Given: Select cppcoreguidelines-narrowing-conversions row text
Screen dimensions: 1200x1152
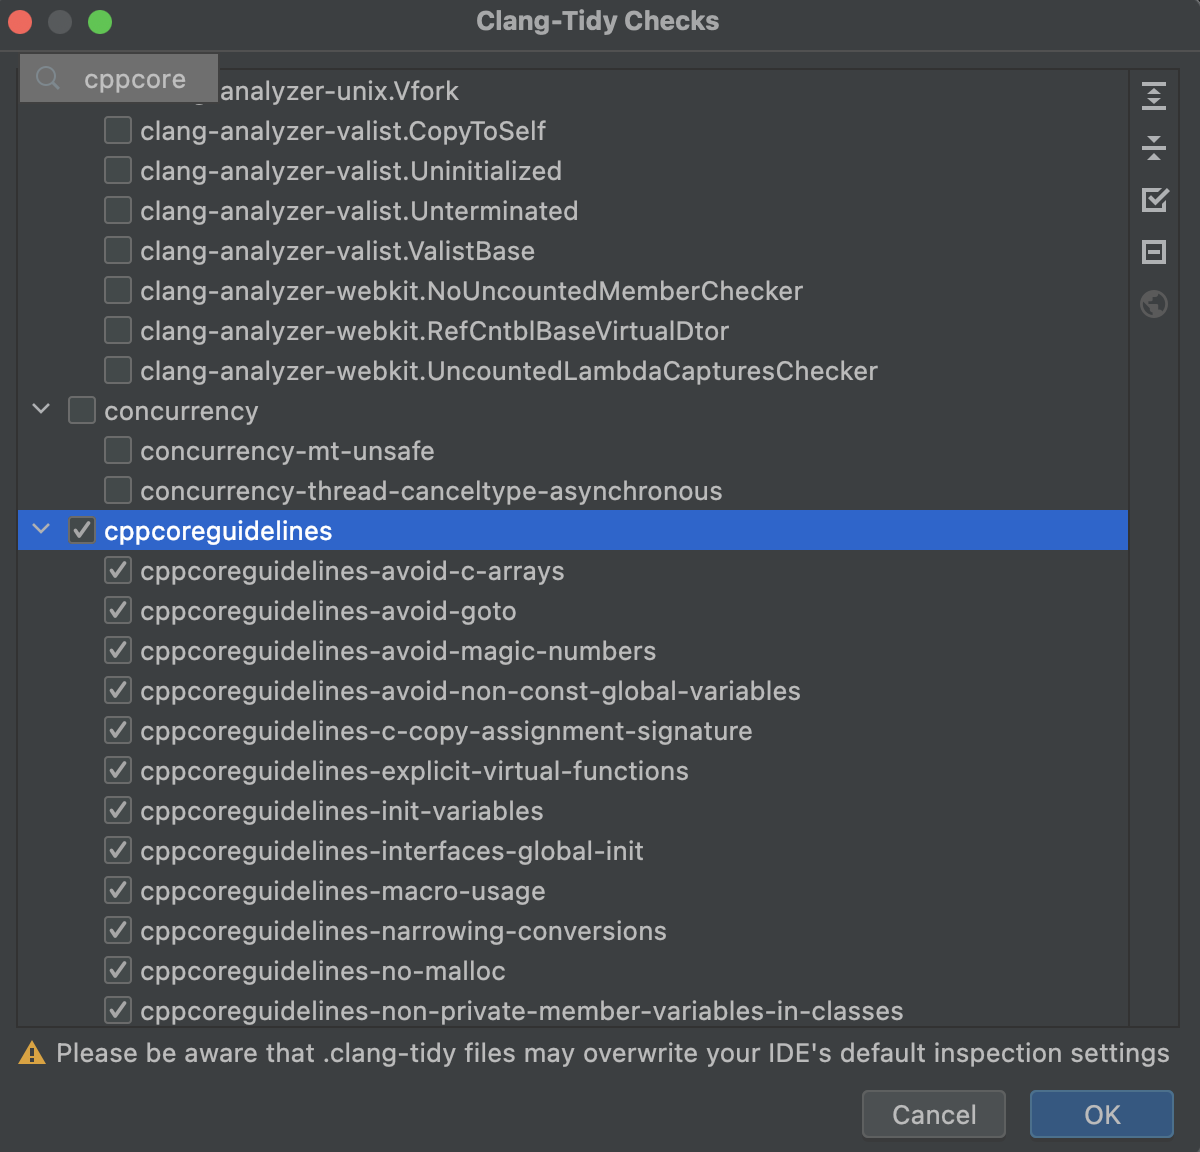Looking at the screenshot, I should pos(403,931).
